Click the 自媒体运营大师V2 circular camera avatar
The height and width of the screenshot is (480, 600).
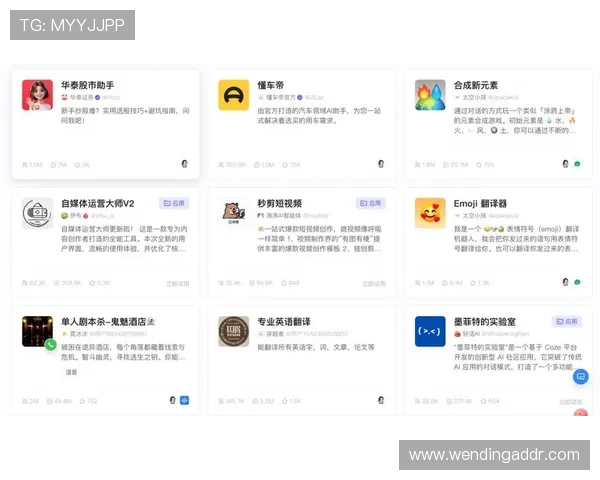(x=37, y=213)
